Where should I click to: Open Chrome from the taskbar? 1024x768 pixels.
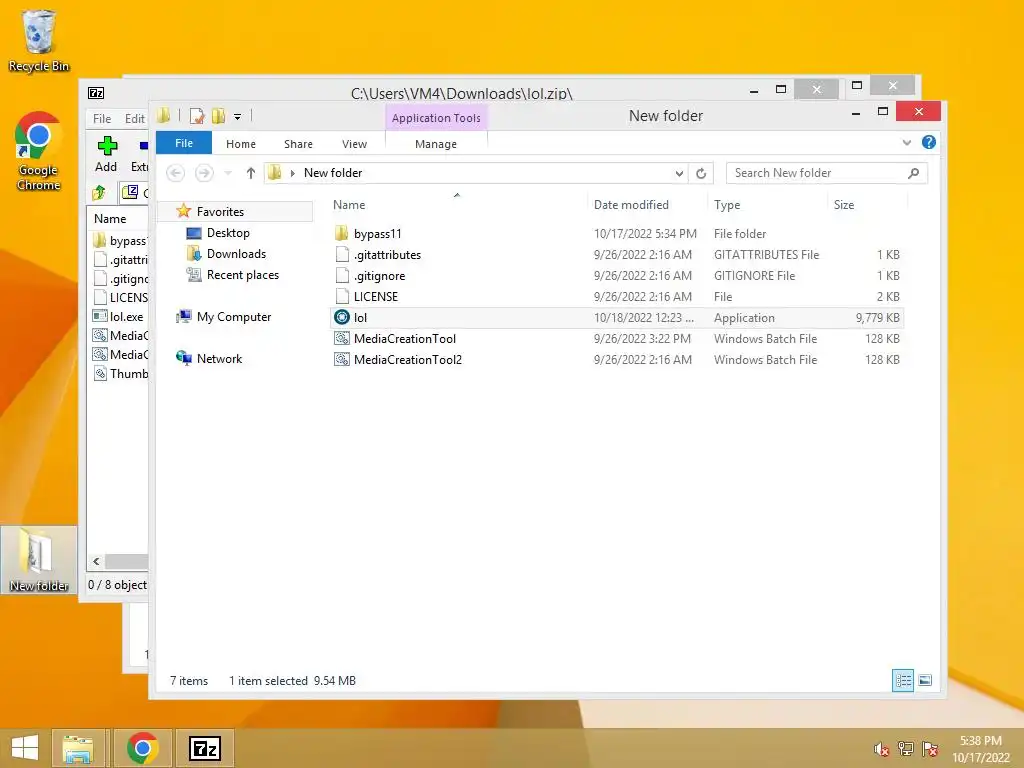point(142,748)
